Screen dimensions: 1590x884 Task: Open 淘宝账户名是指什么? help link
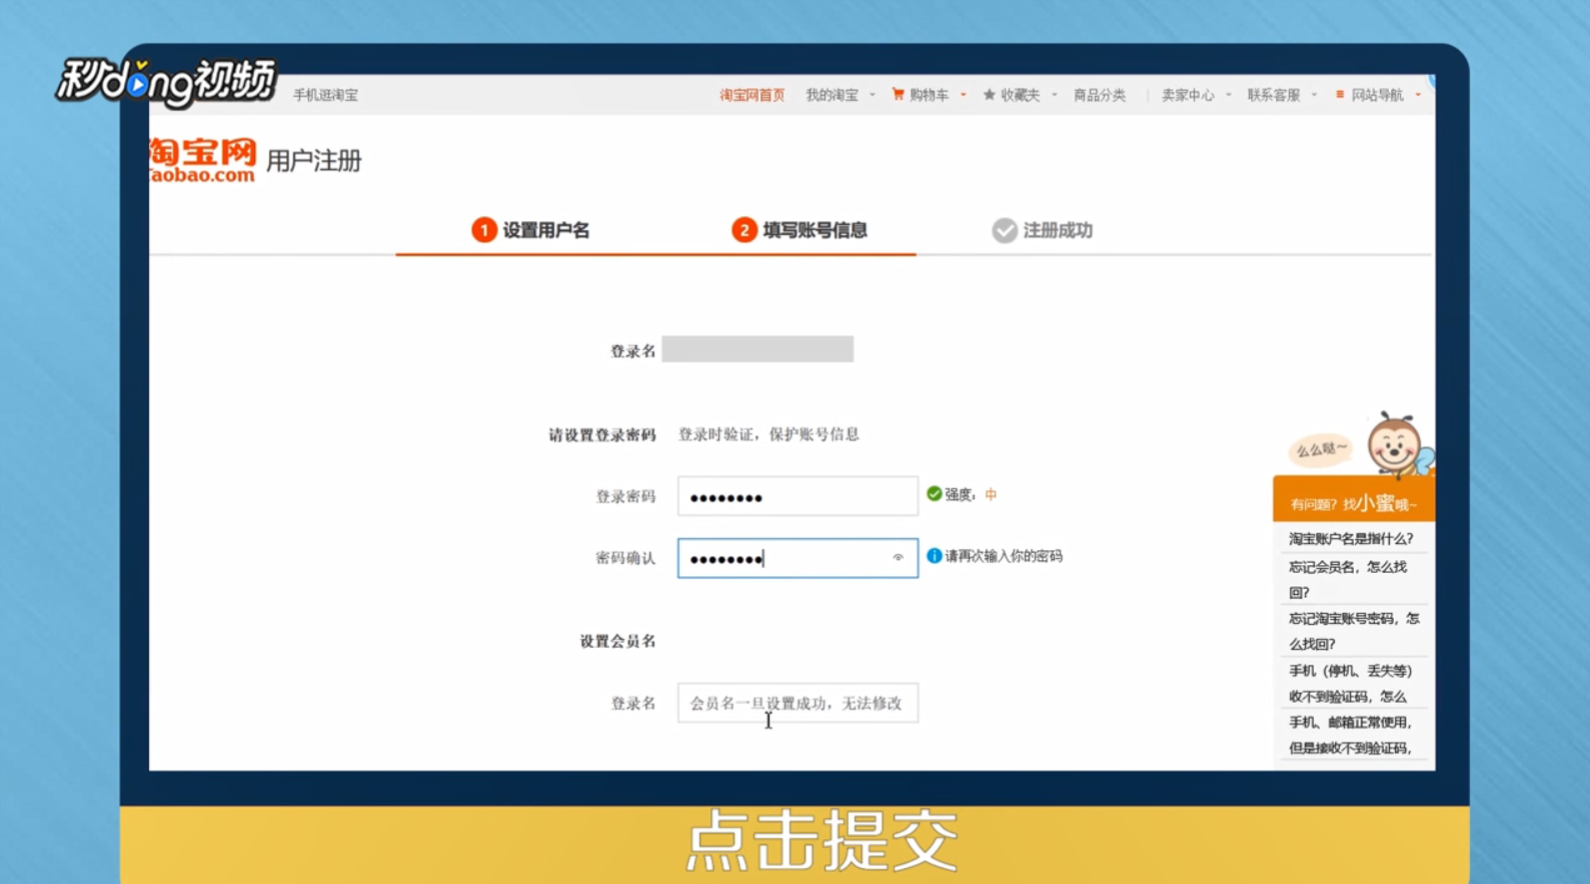(x=1351, y=539)
